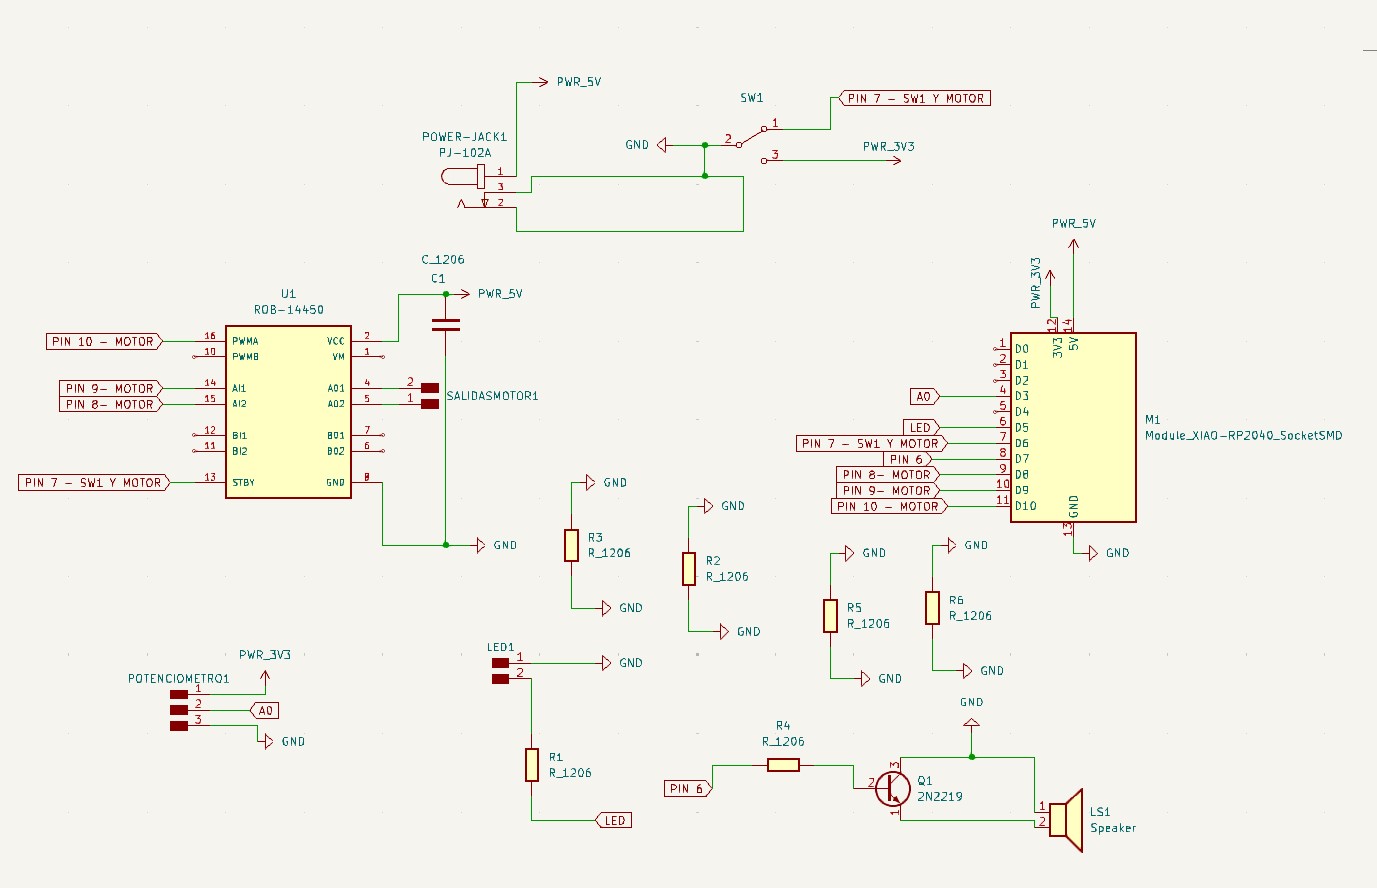
Task: Select pin 1 pad of POTENCIOMETRO1
Action: coord(179,694)
